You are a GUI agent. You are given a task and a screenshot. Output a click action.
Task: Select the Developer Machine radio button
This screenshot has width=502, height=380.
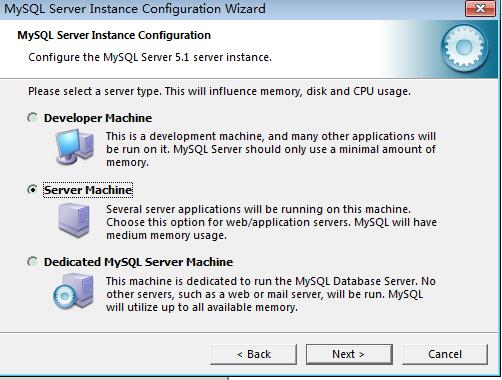pyautogui.click(x=33, y=118)
